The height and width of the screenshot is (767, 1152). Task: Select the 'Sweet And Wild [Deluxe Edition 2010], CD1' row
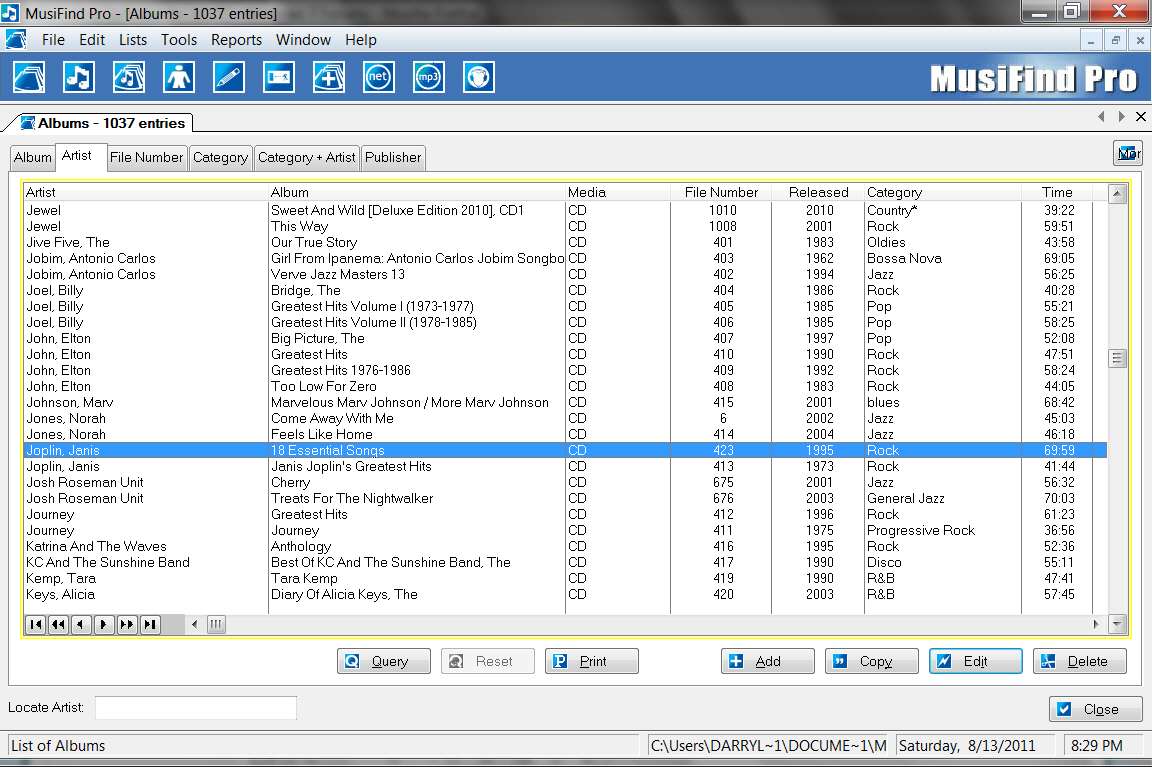click(564, 210)
